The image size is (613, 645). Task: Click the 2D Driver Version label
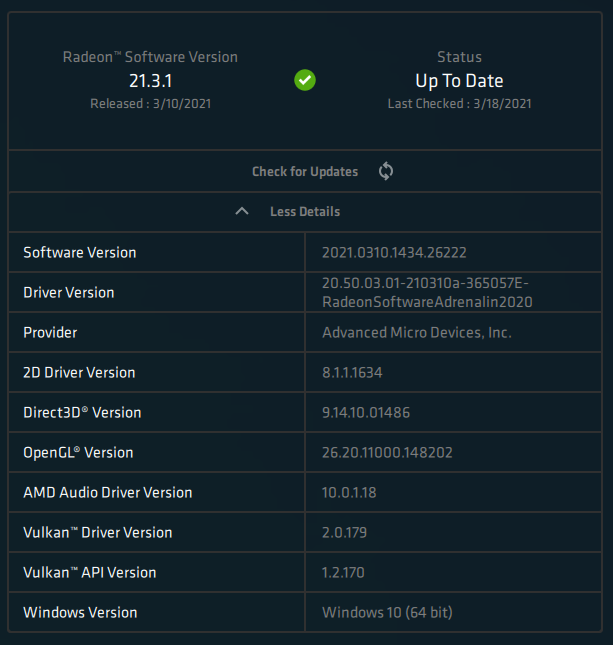[x=79, y=372]
